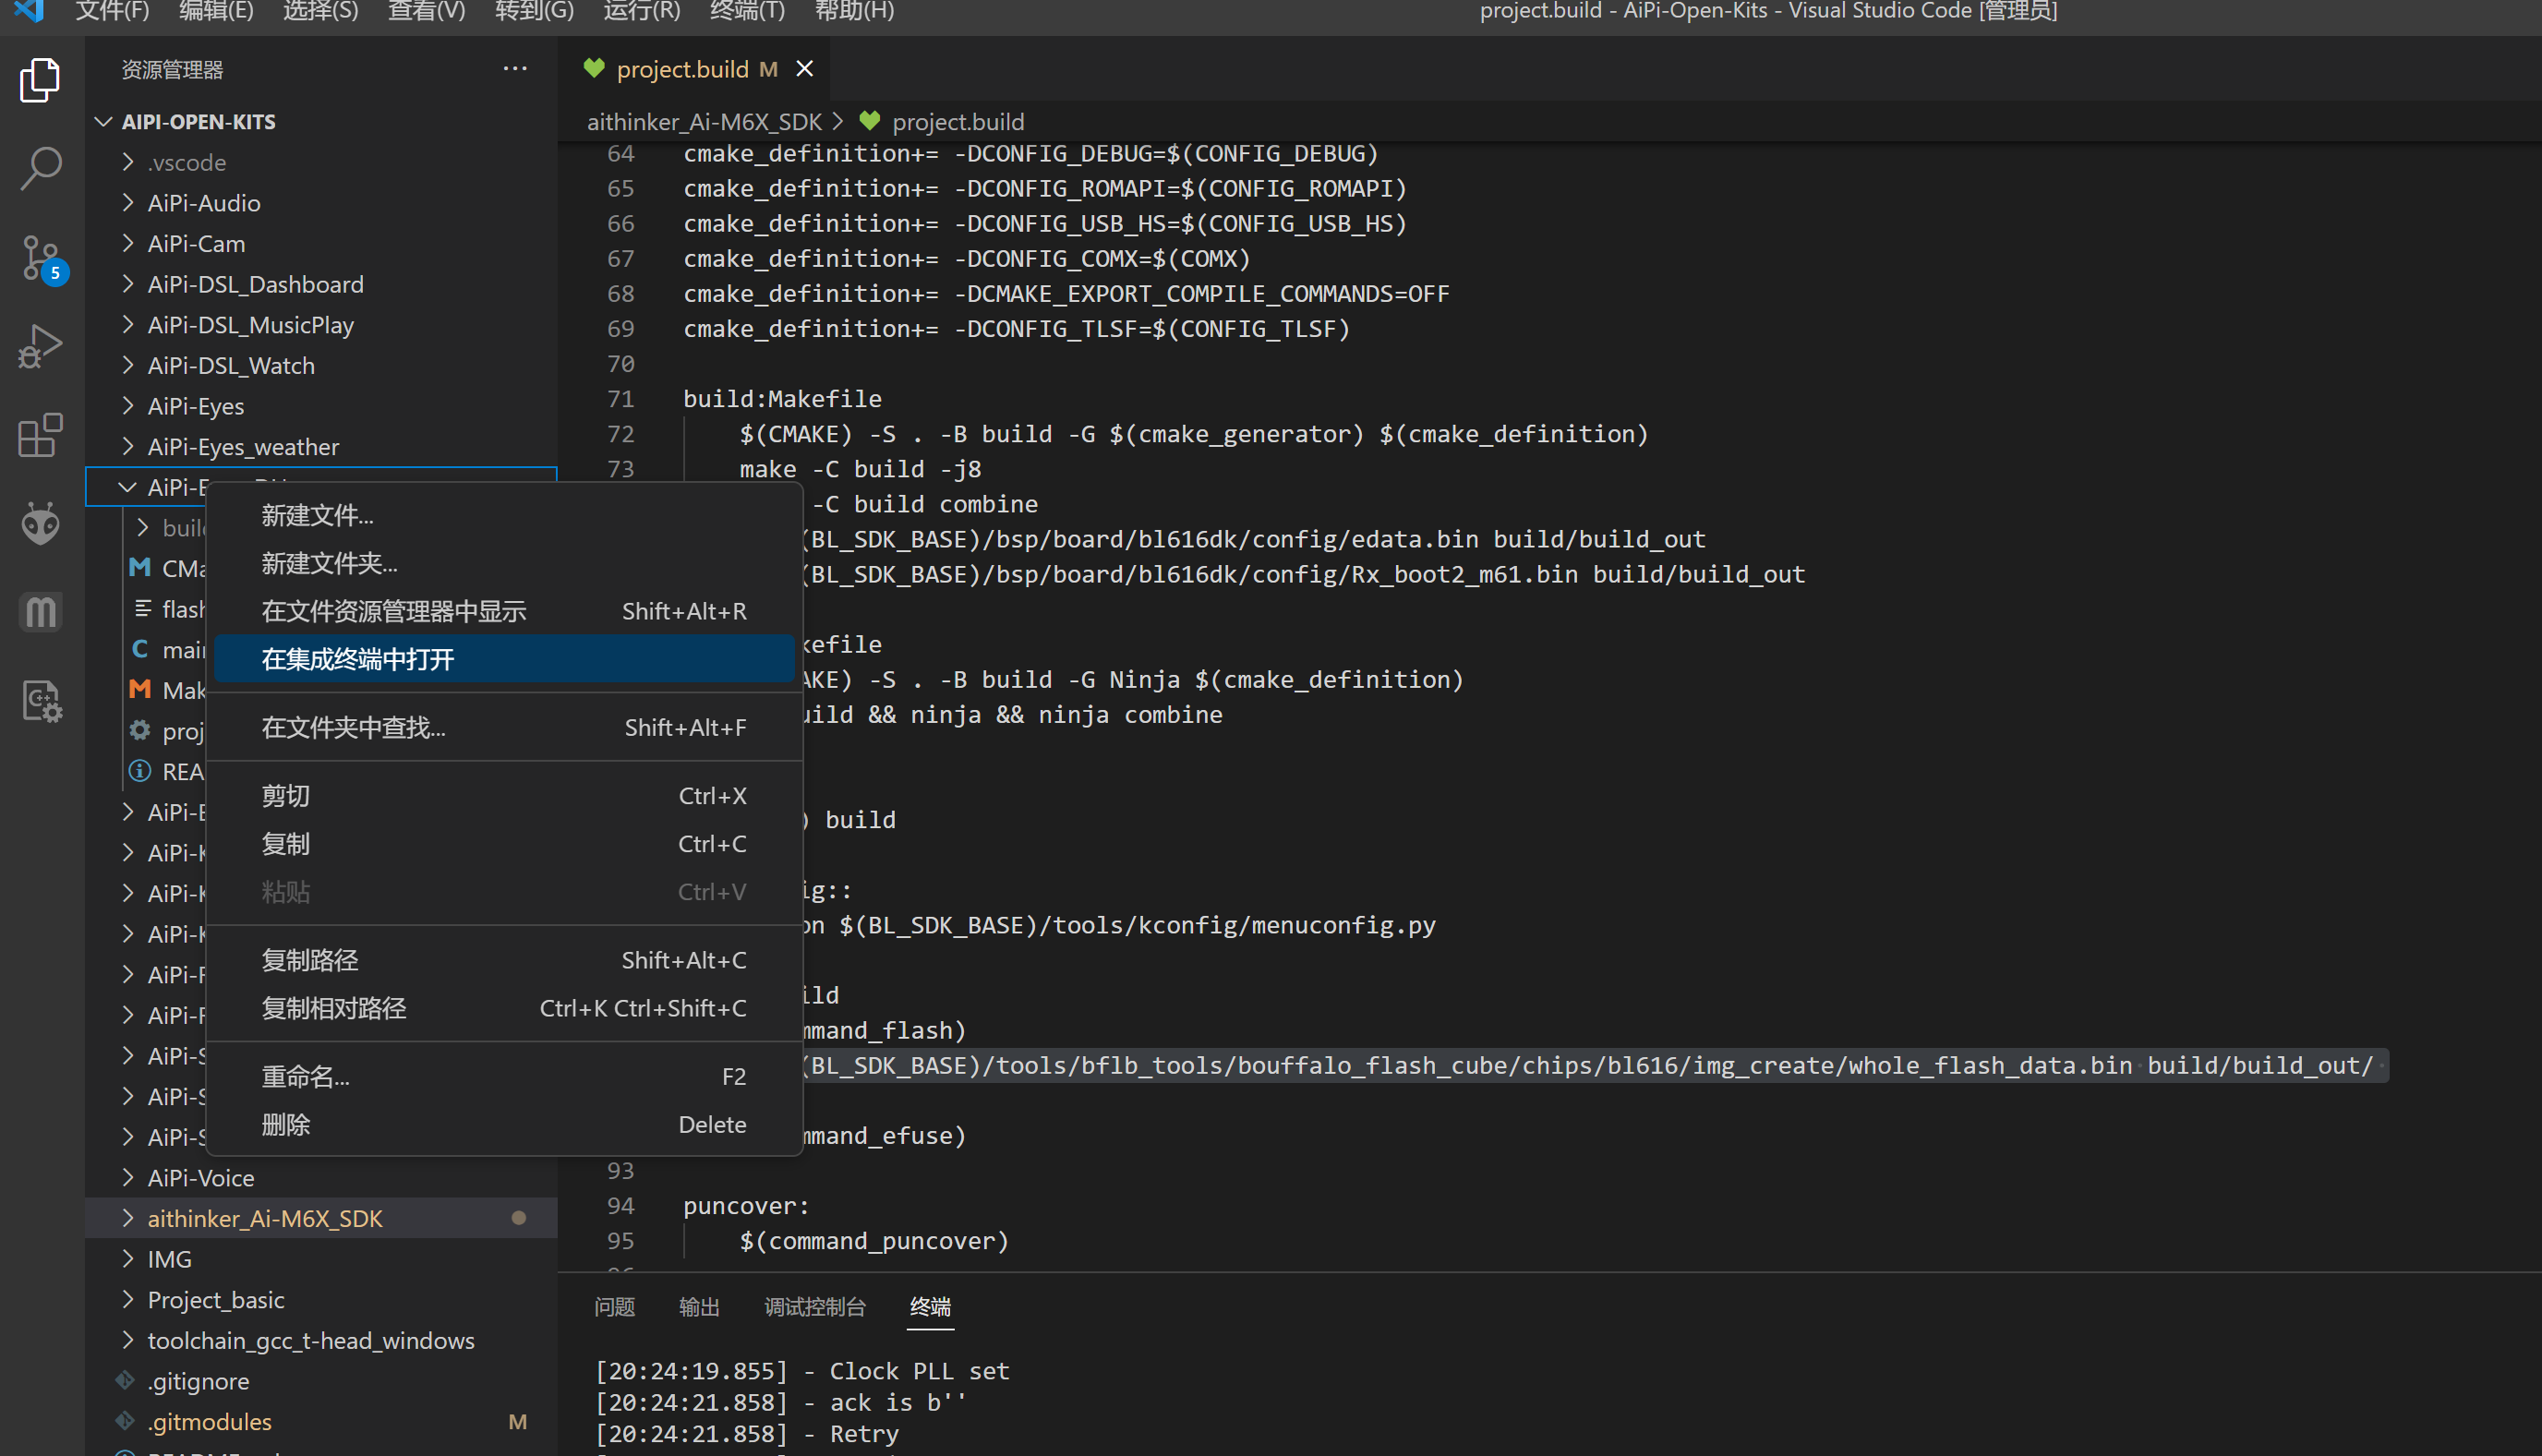Open the .gitignore file
Image resolution: width=2542 pixels, height=1456 pixels.
(321, 1381)
